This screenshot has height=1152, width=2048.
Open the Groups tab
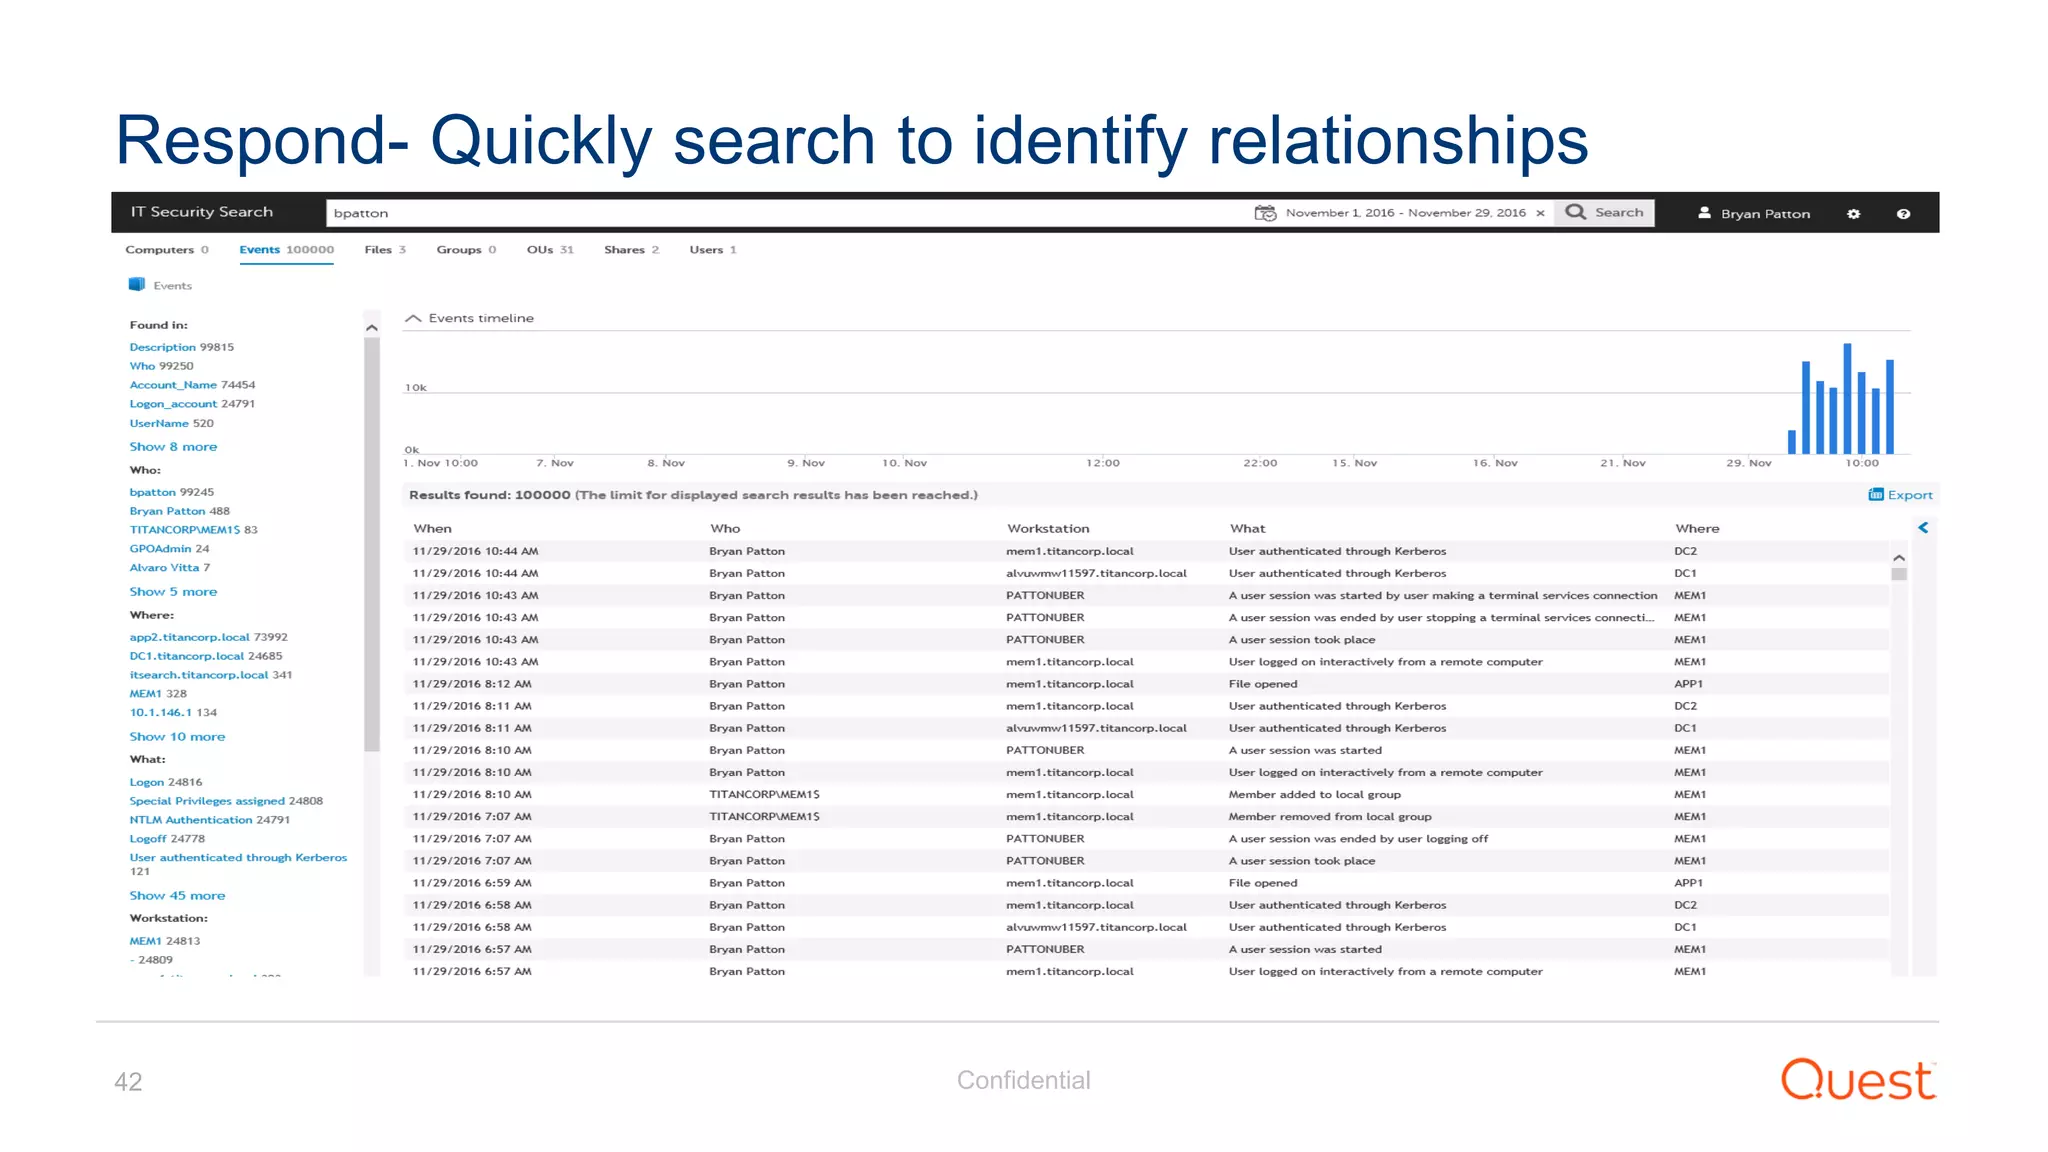tap(466, 250)
